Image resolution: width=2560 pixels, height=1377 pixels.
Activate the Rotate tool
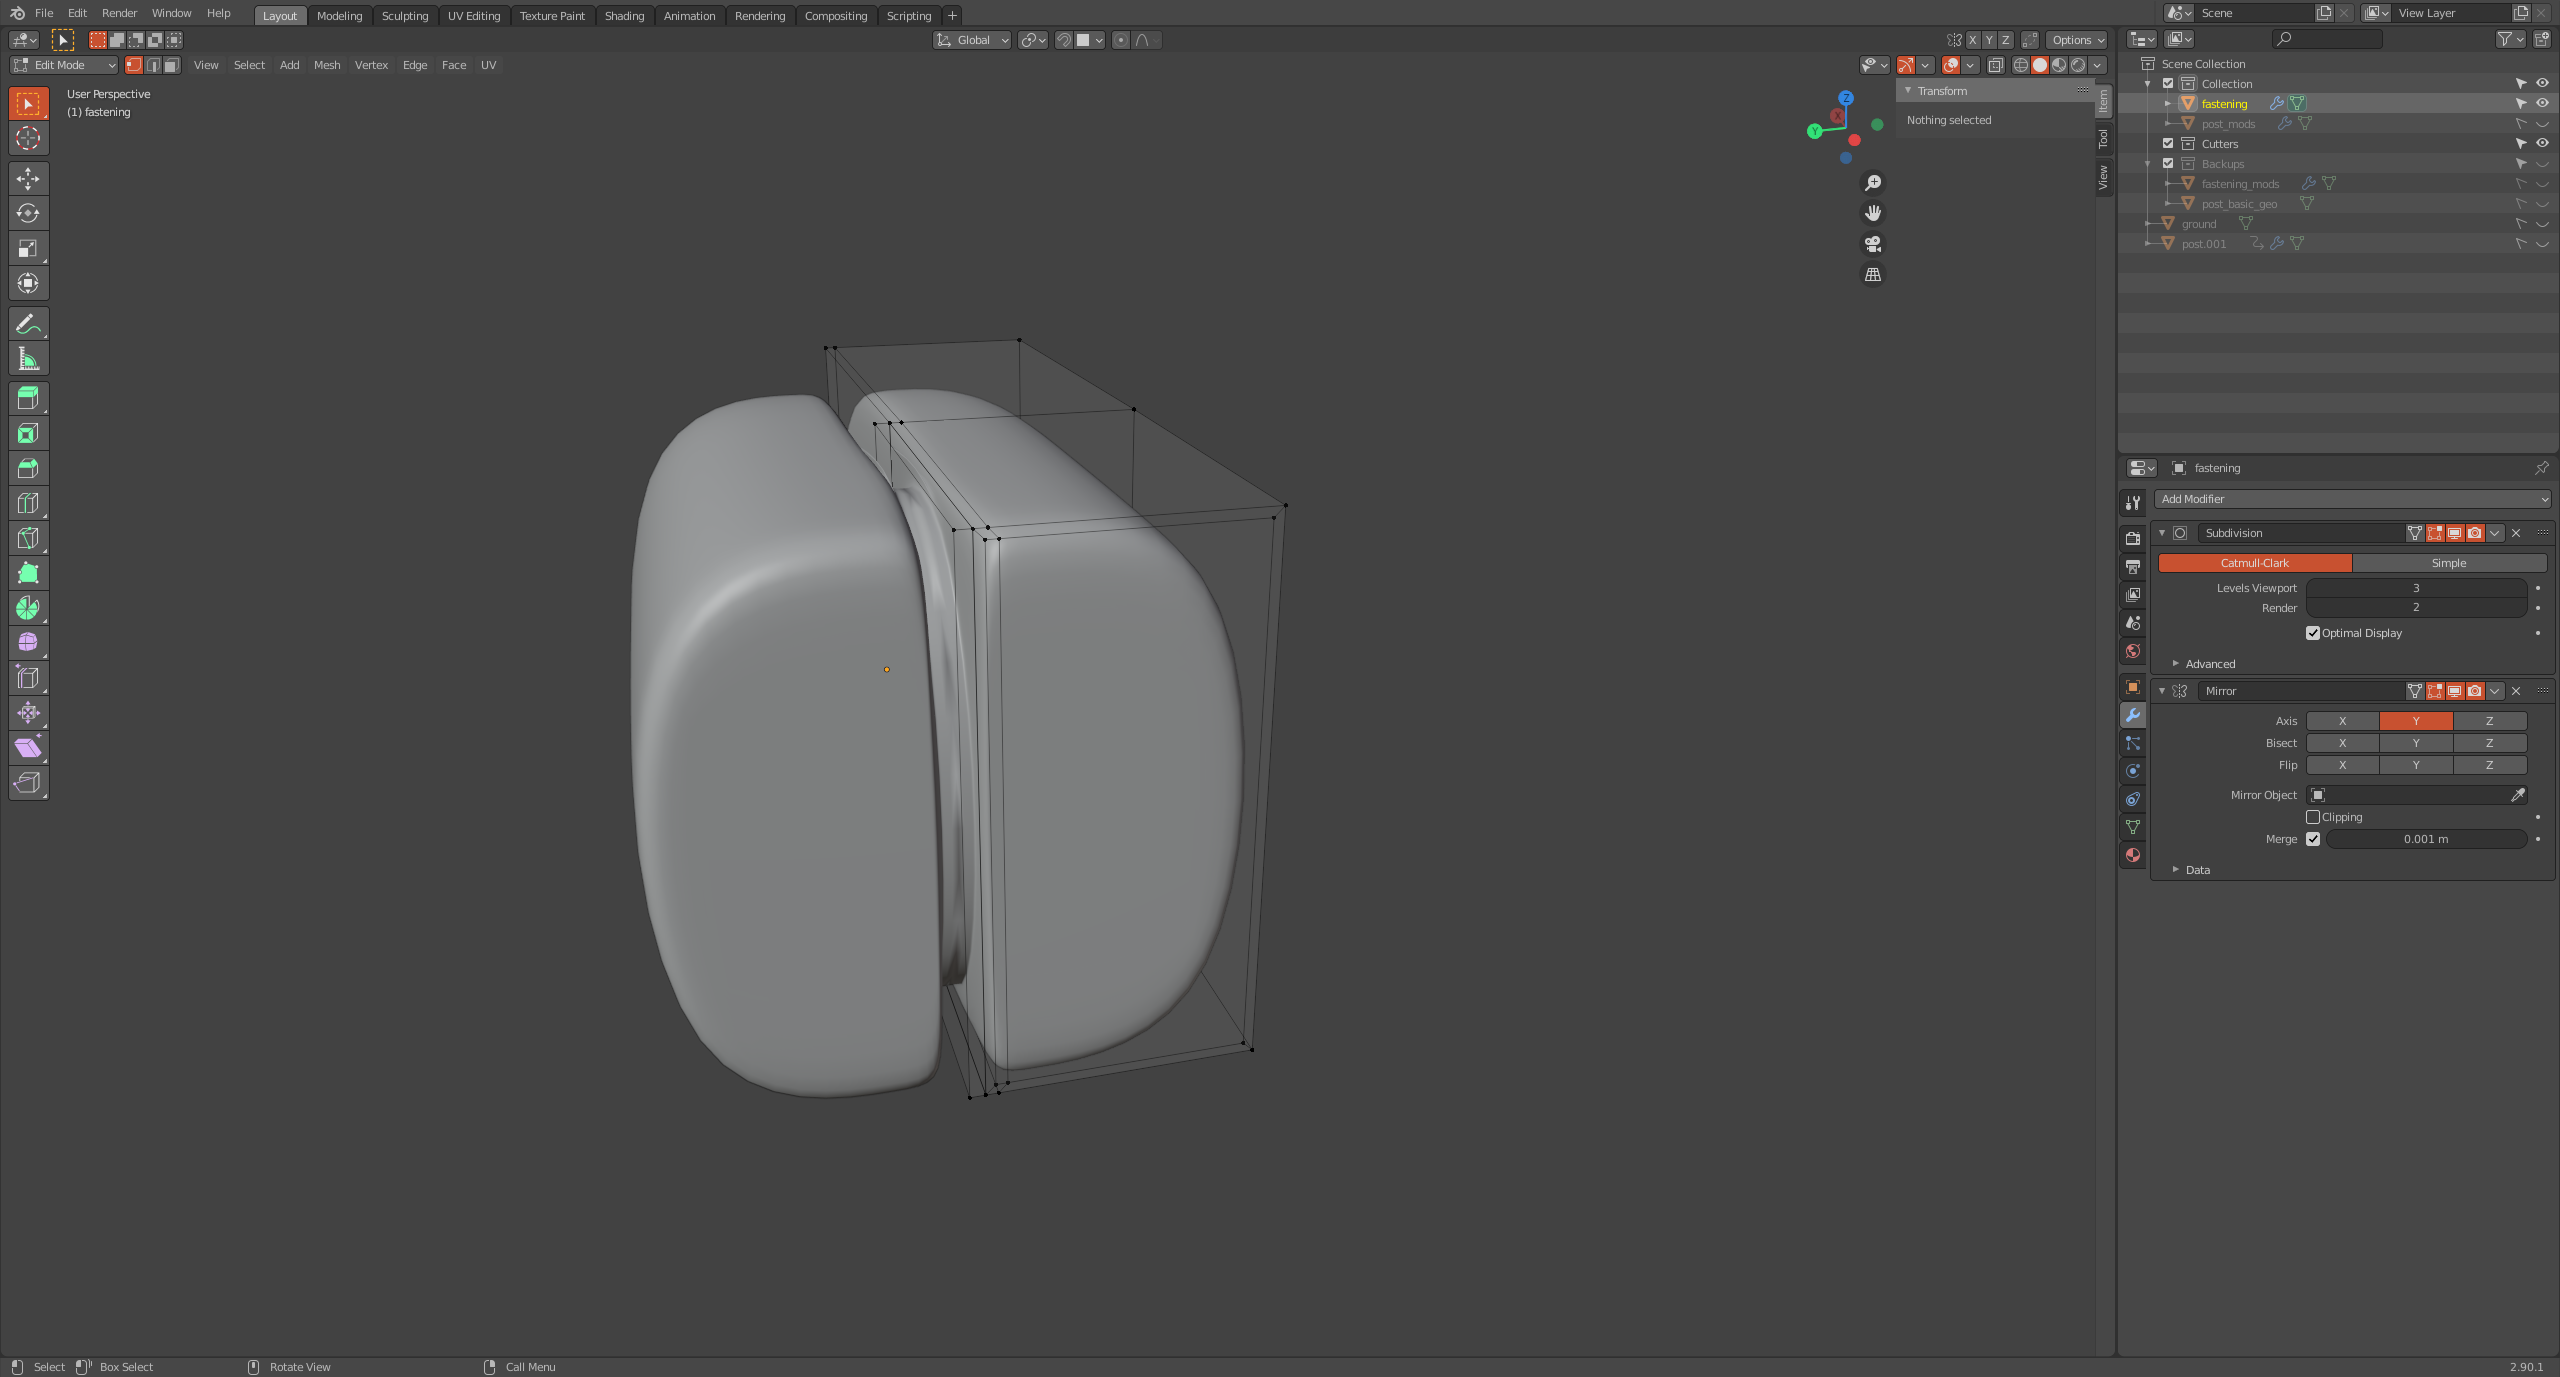coord(28,213)
